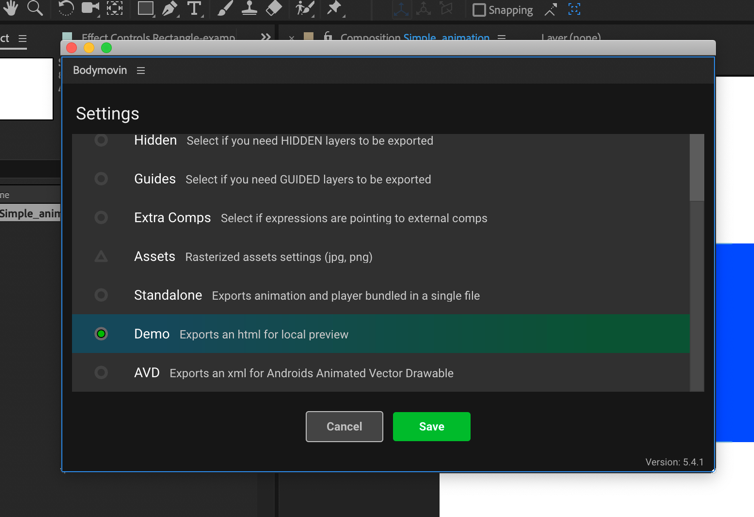Enable the Snapping checkbox
Image resolution: width=754 pixels, height=517 pixels.
click(479, 10)
